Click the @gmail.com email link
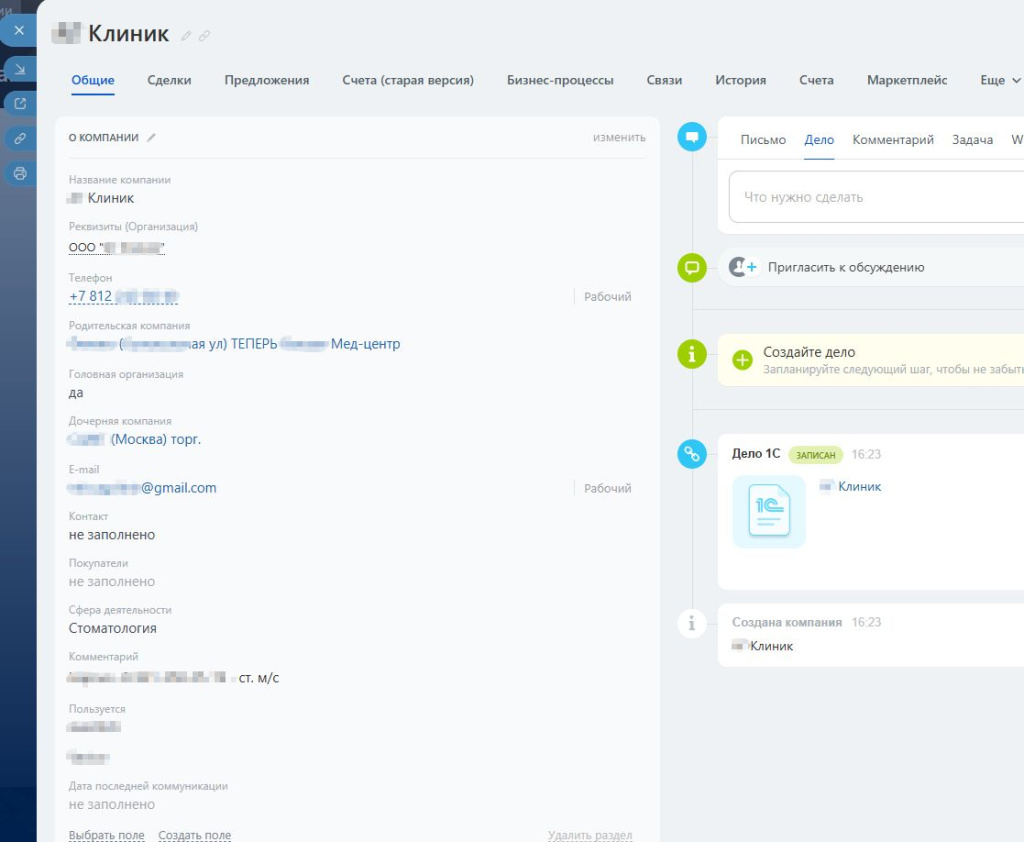1024x842 pixels. point(142,488)
